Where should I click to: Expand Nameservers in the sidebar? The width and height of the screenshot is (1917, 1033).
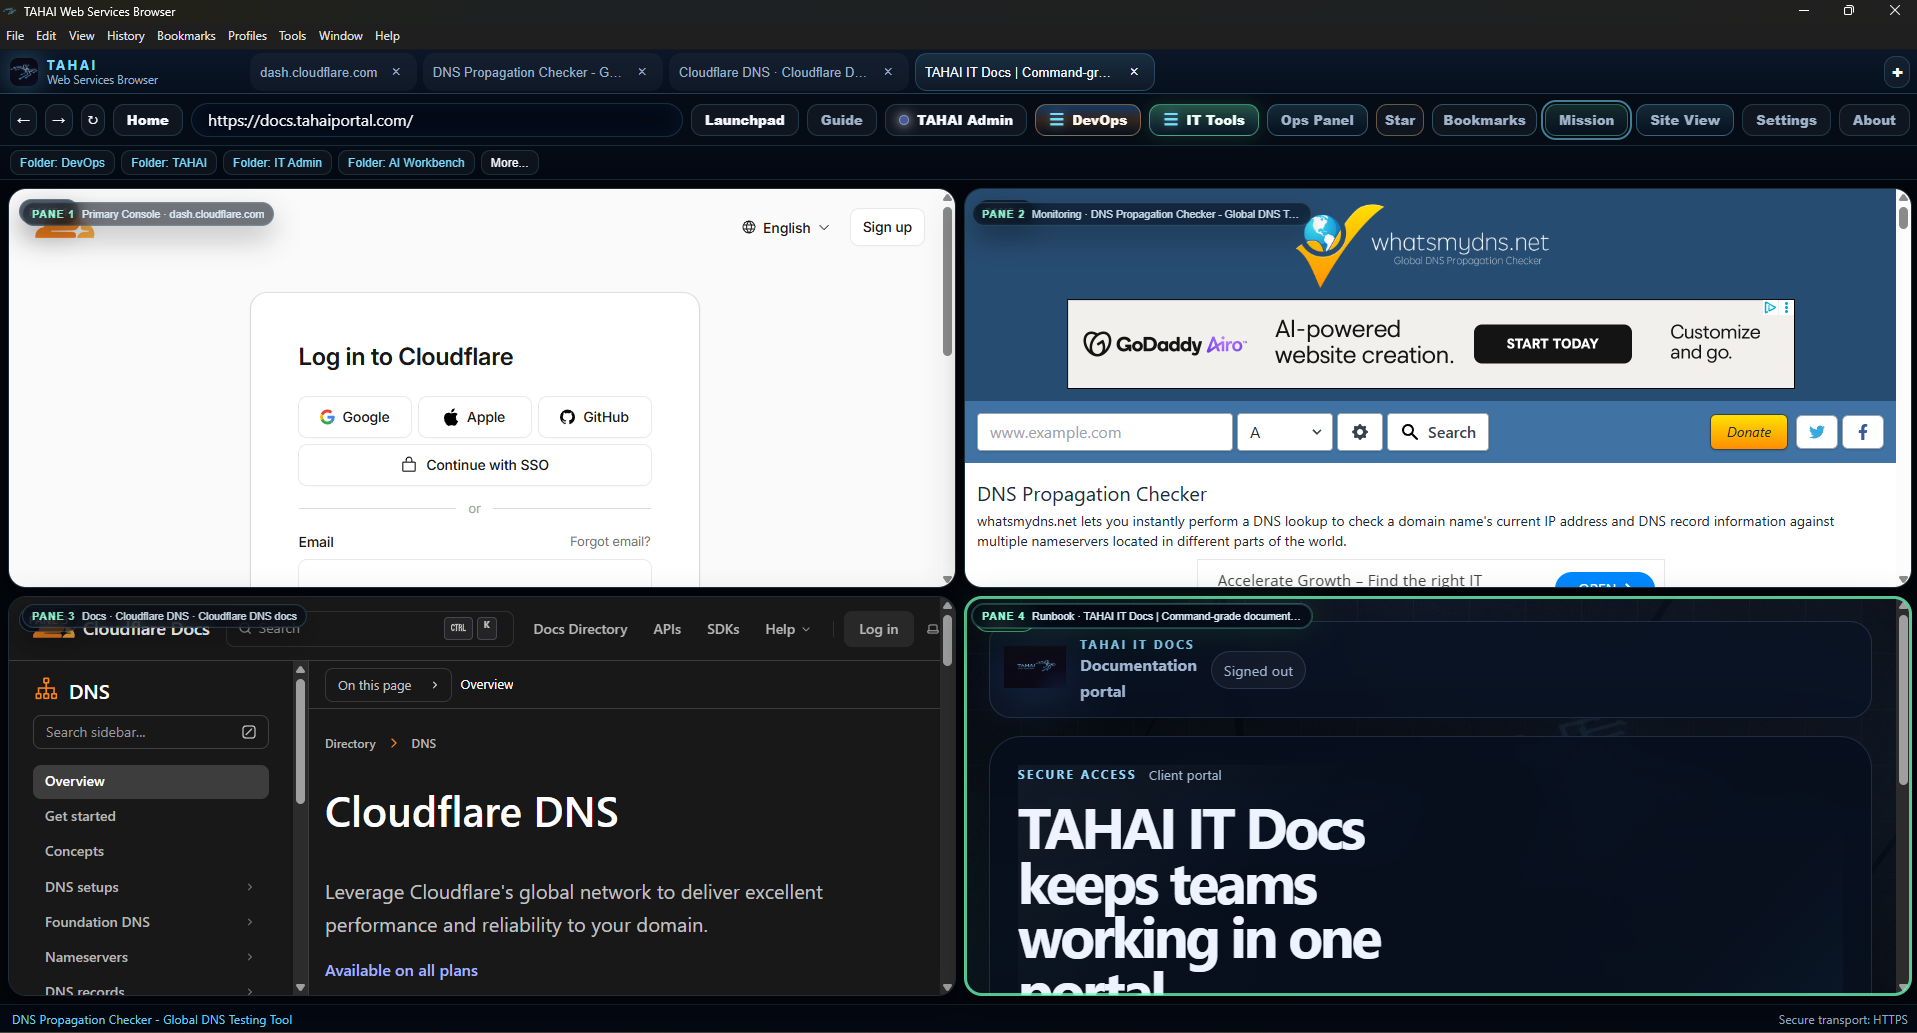coord(250,957)
